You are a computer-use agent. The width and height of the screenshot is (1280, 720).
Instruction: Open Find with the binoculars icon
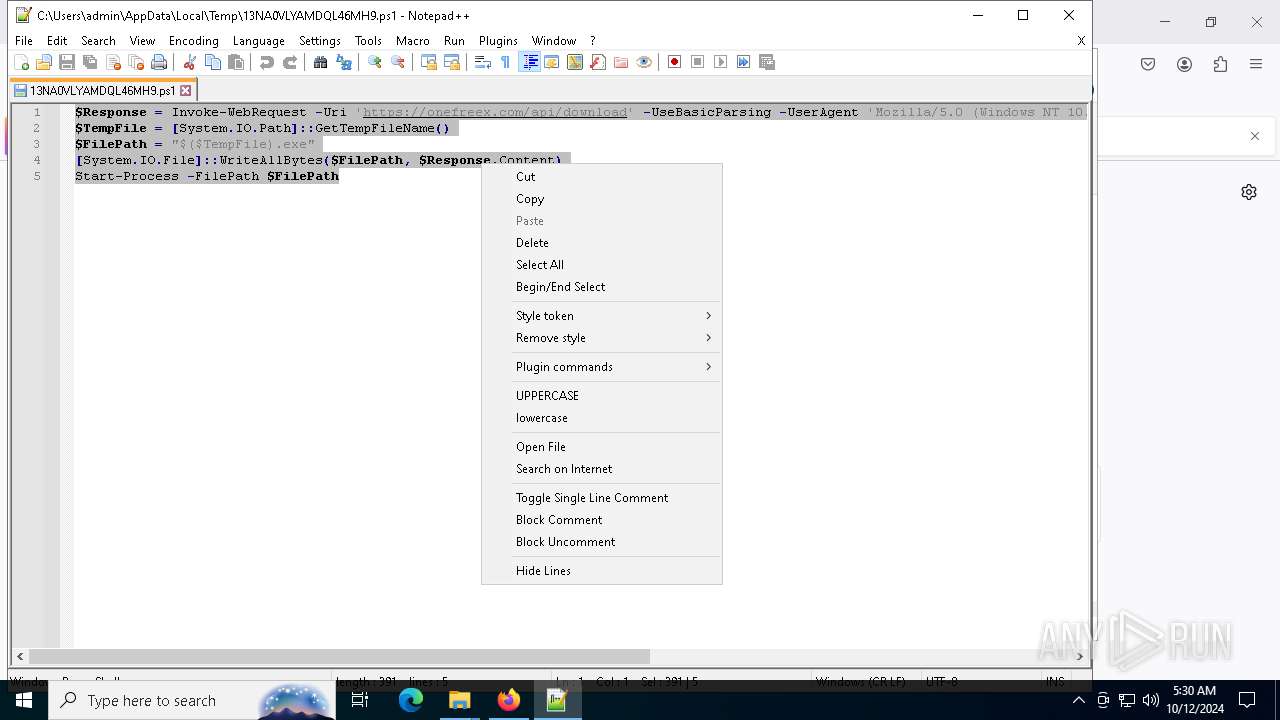pyautogui.click(x=320, y=62)
